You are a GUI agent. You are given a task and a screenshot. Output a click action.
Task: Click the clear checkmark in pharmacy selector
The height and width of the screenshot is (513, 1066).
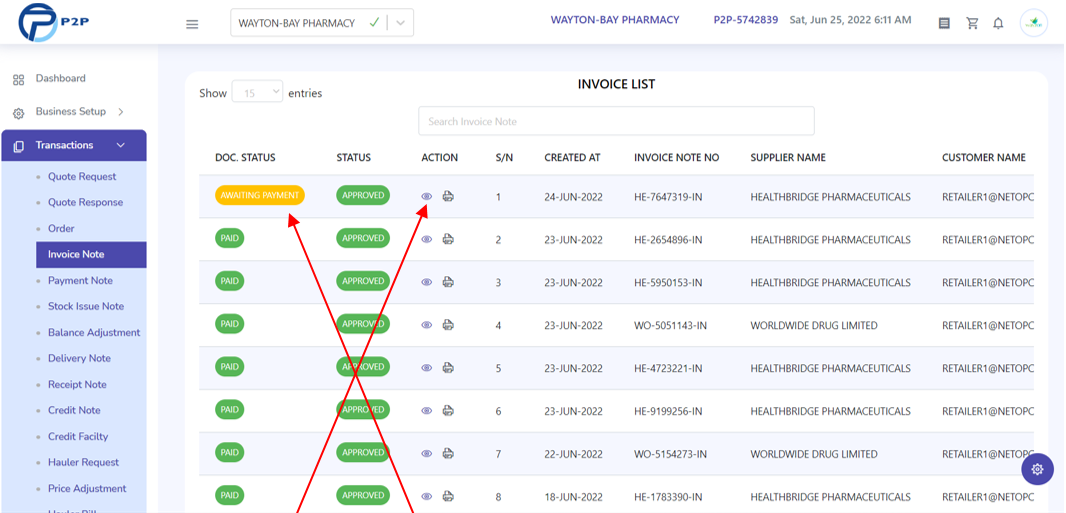pyautogui.click(x=374, y=22)
